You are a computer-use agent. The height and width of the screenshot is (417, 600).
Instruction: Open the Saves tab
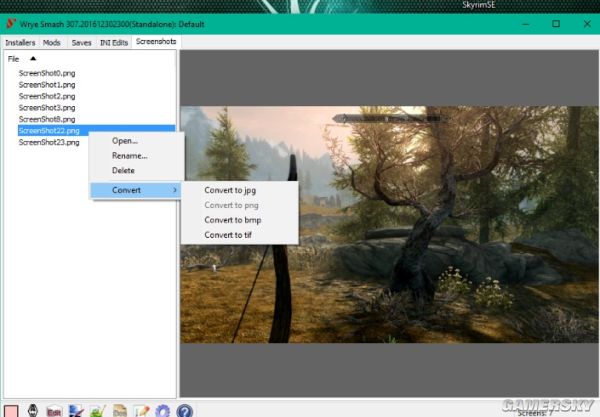(x=81, y=43)
